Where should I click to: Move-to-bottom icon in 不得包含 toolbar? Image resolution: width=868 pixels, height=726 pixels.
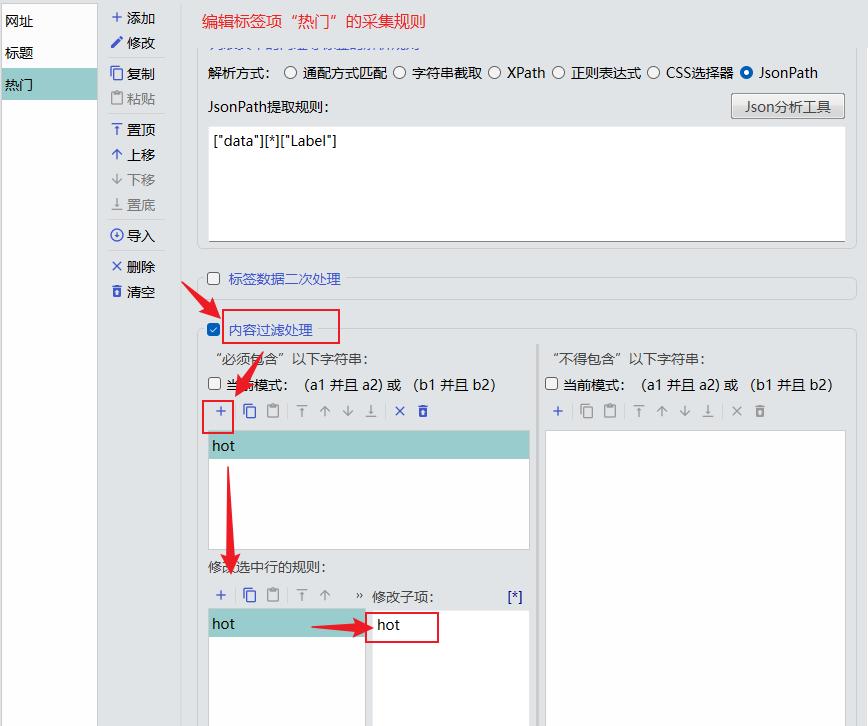(708, 411)
